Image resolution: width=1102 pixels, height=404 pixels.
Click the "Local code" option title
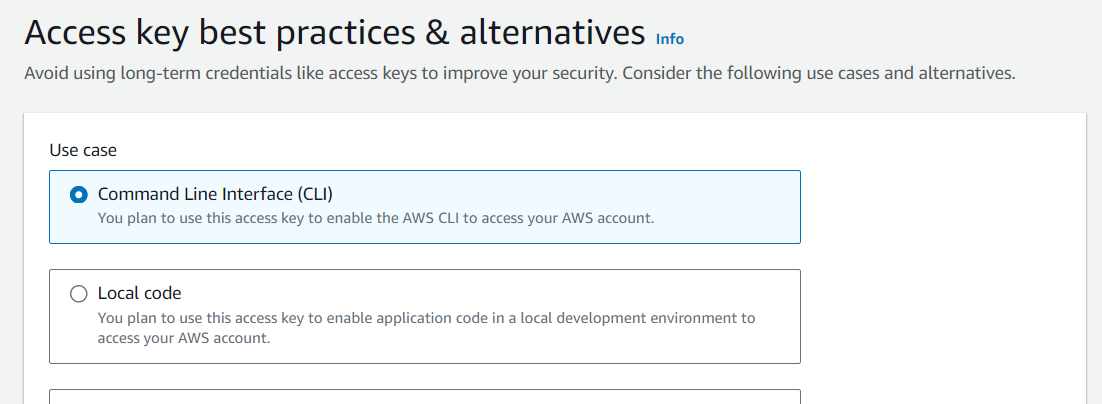pyautogui.click(x=139, y=293)
